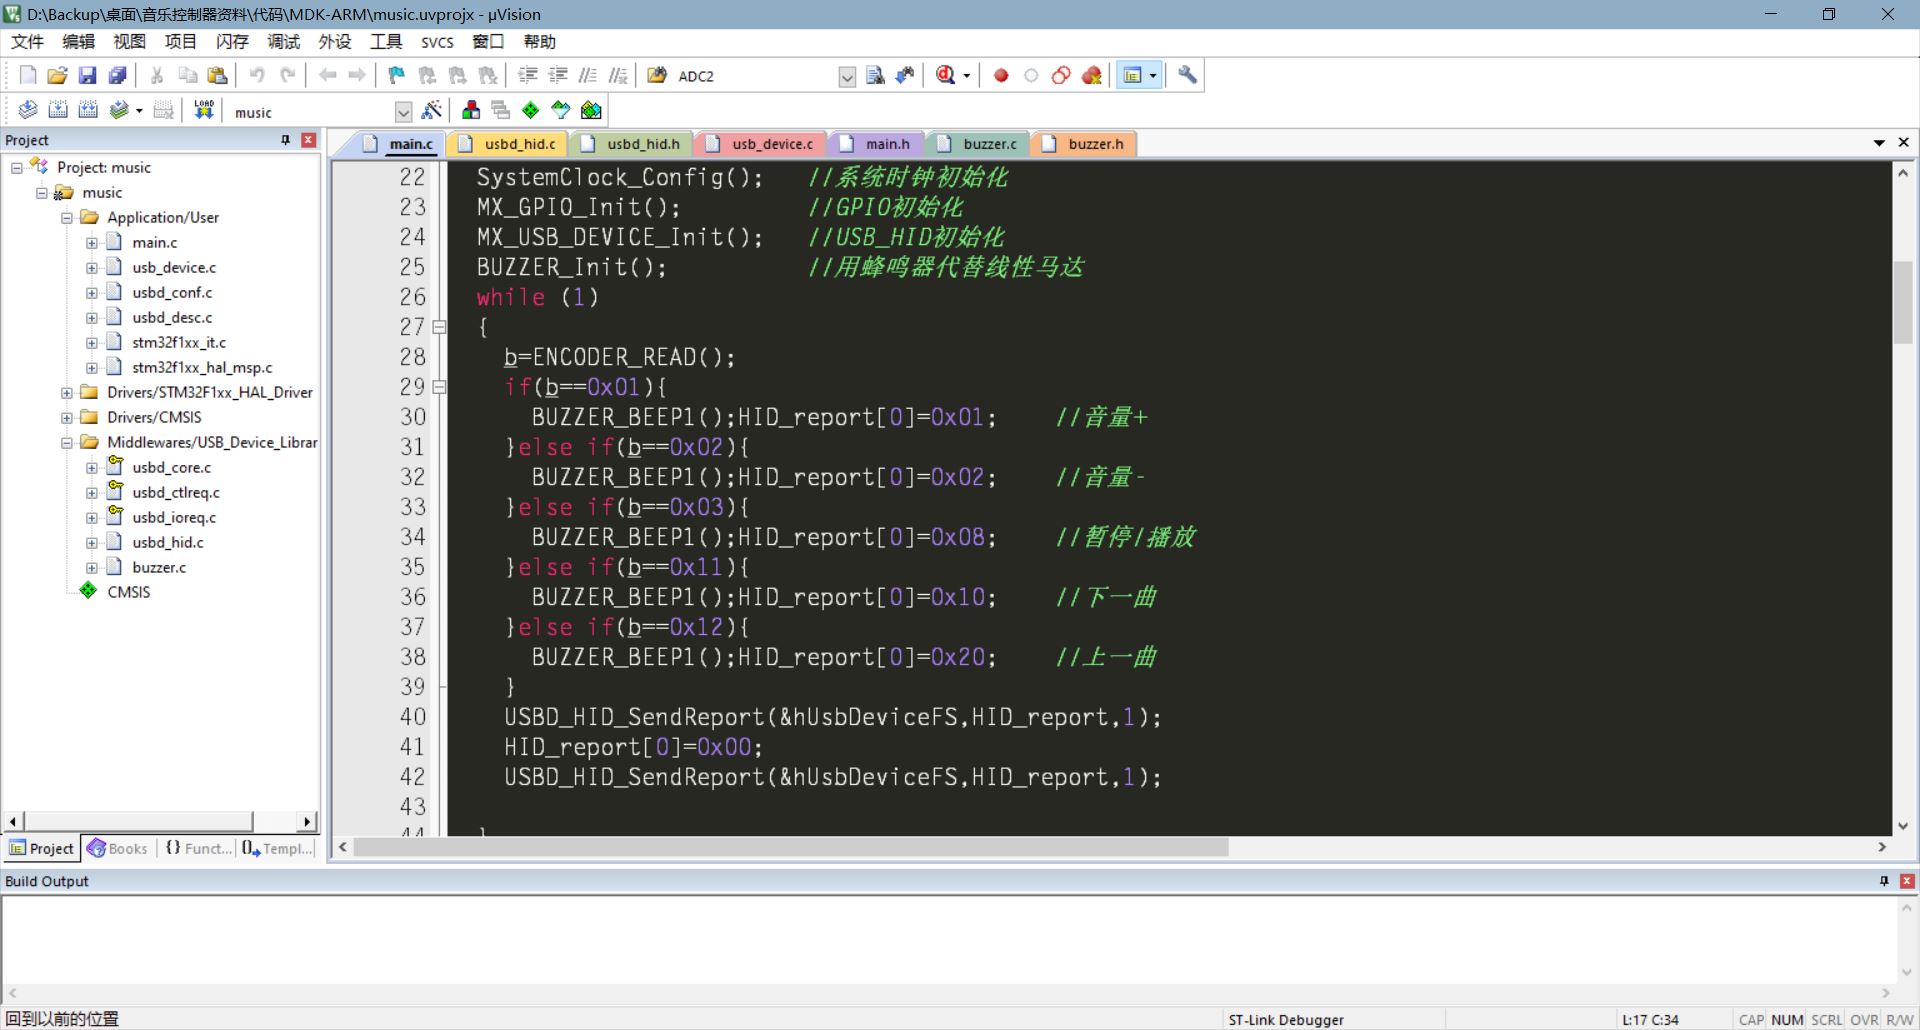Open the music target selection dropdown
Image resolution: width=1920 pixels, height=1030 pixels.
click(x=403, y=112)
